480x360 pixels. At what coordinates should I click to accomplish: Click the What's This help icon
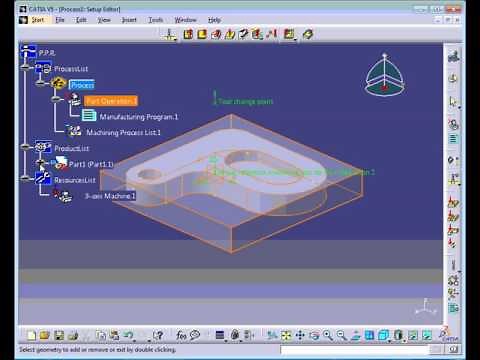[159, 335]
